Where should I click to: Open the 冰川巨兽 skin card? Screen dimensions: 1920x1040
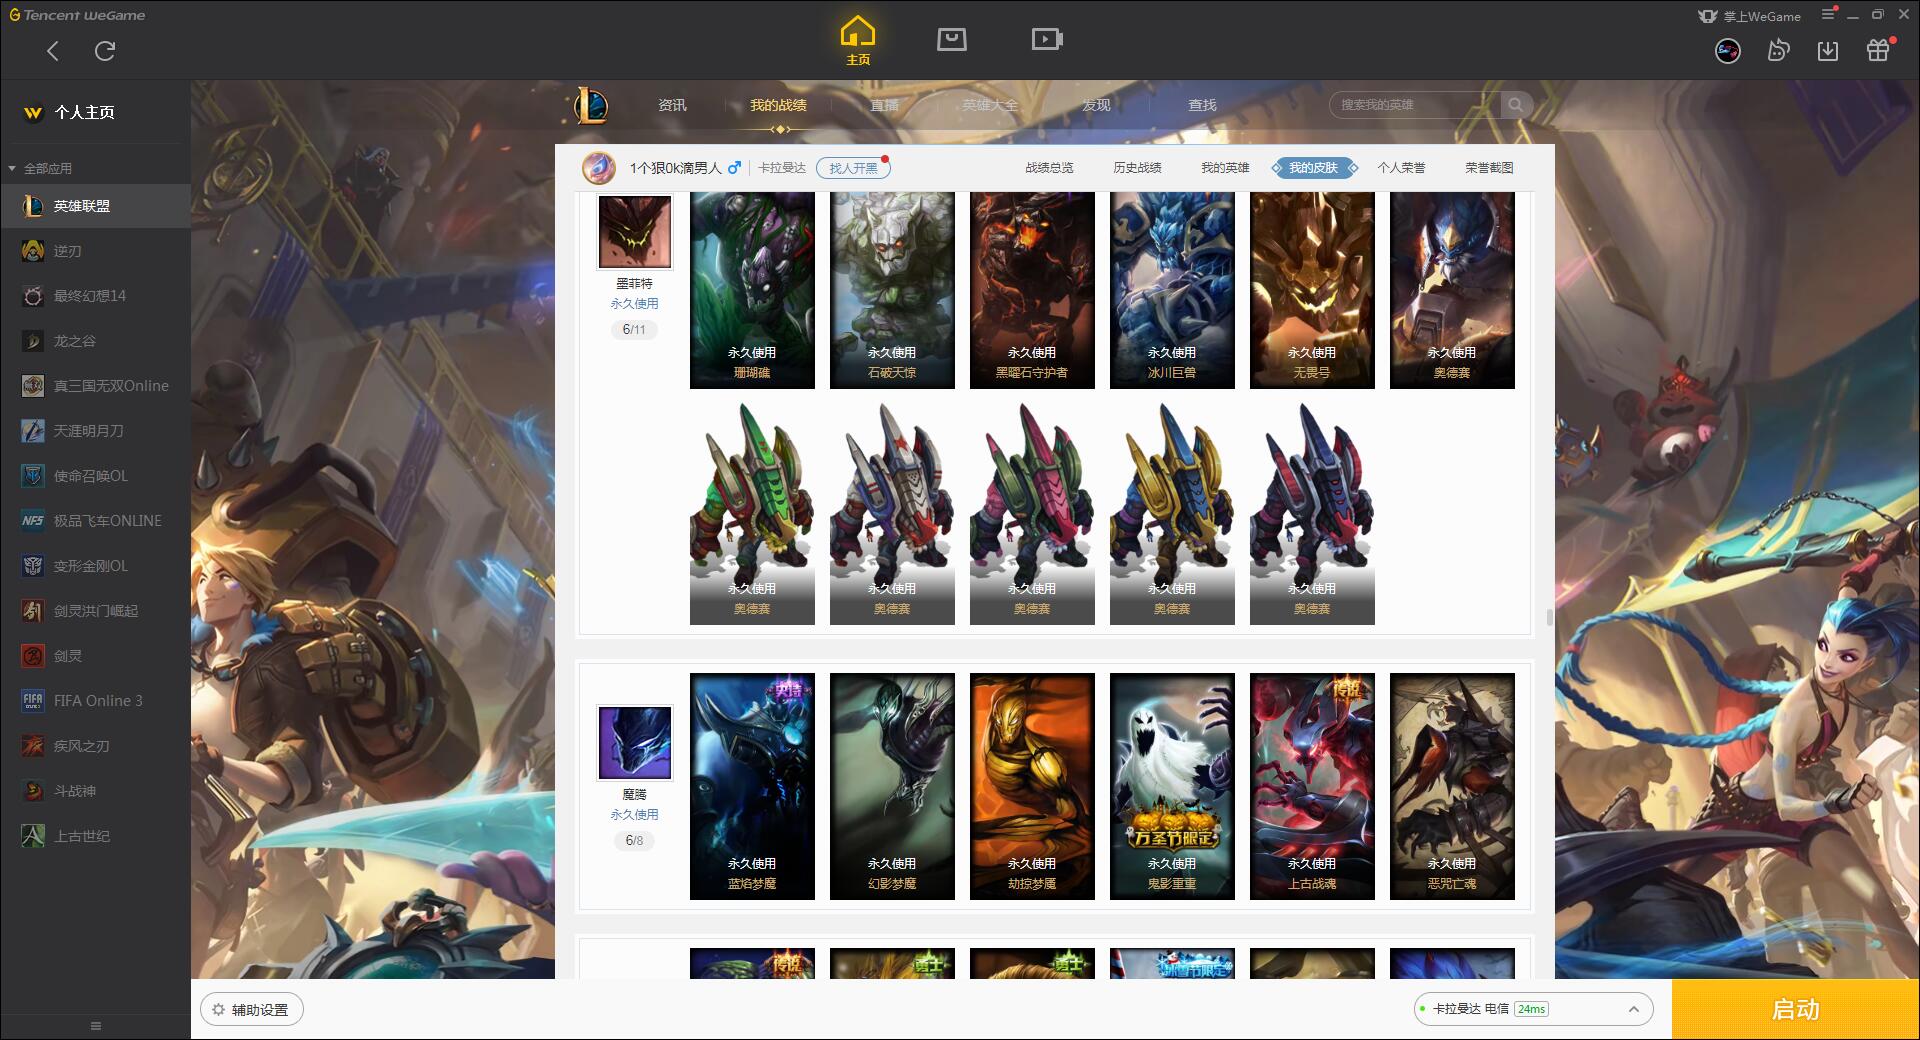click(x=1172, y=290)
